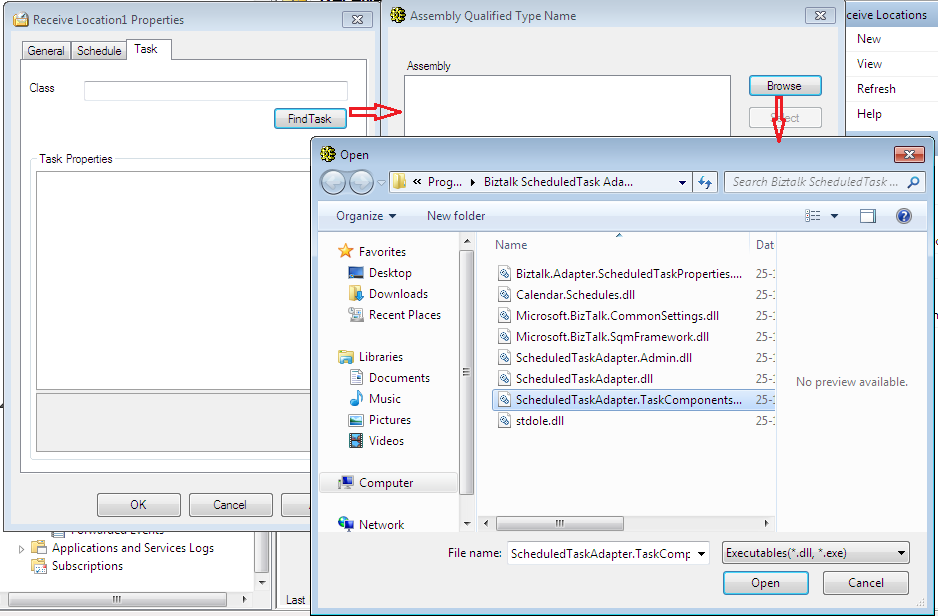Click the refresh icon beside address bar

[705, 182]
